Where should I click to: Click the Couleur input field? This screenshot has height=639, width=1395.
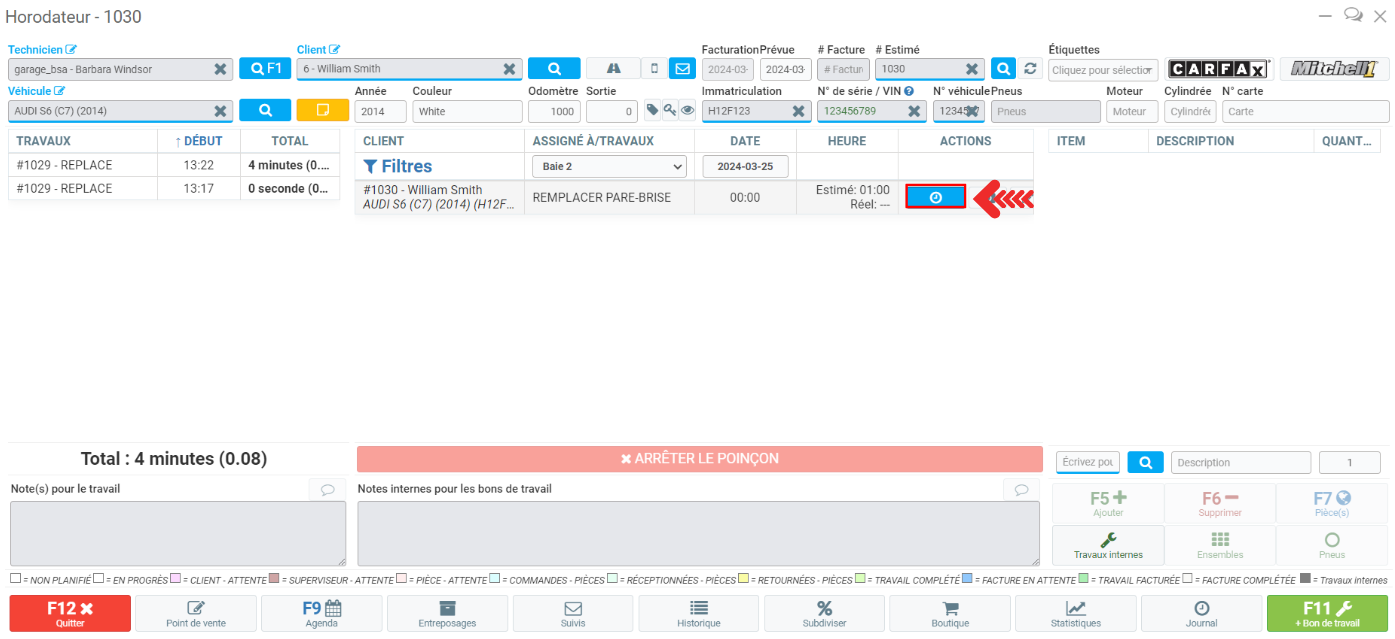[x=465, y=112]
